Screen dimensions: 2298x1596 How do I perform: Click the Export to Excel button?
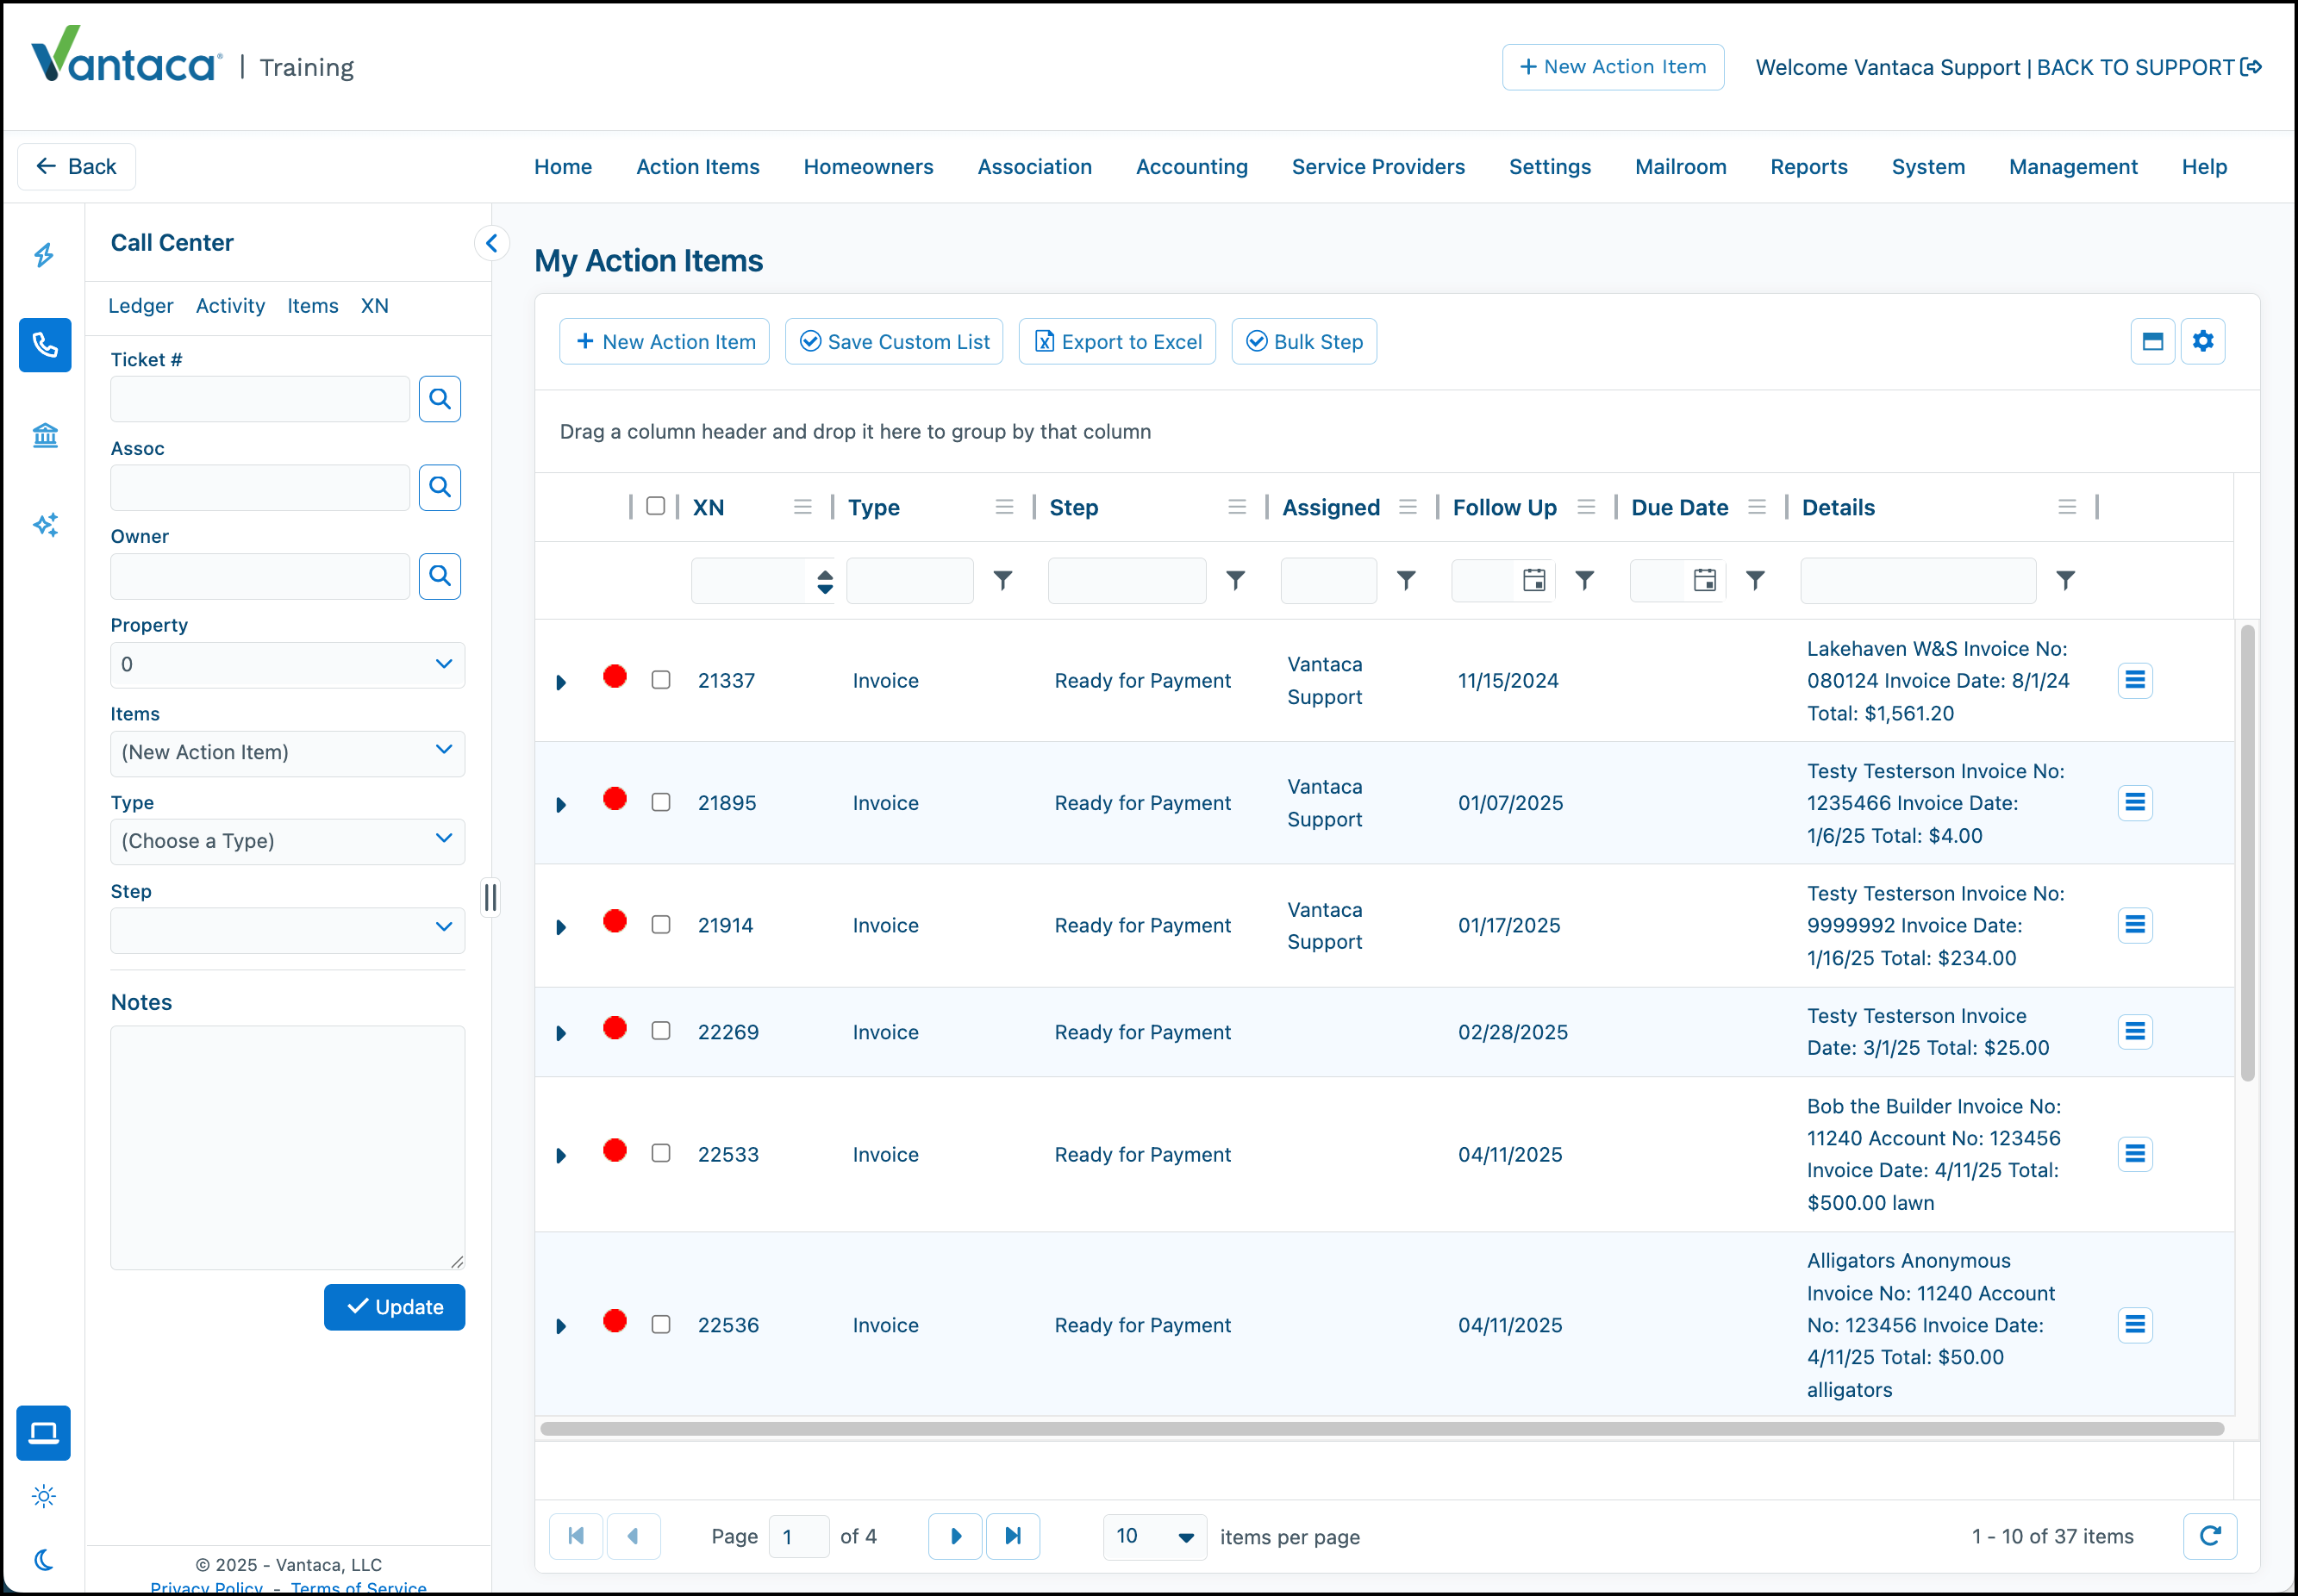coord(1117,342)
